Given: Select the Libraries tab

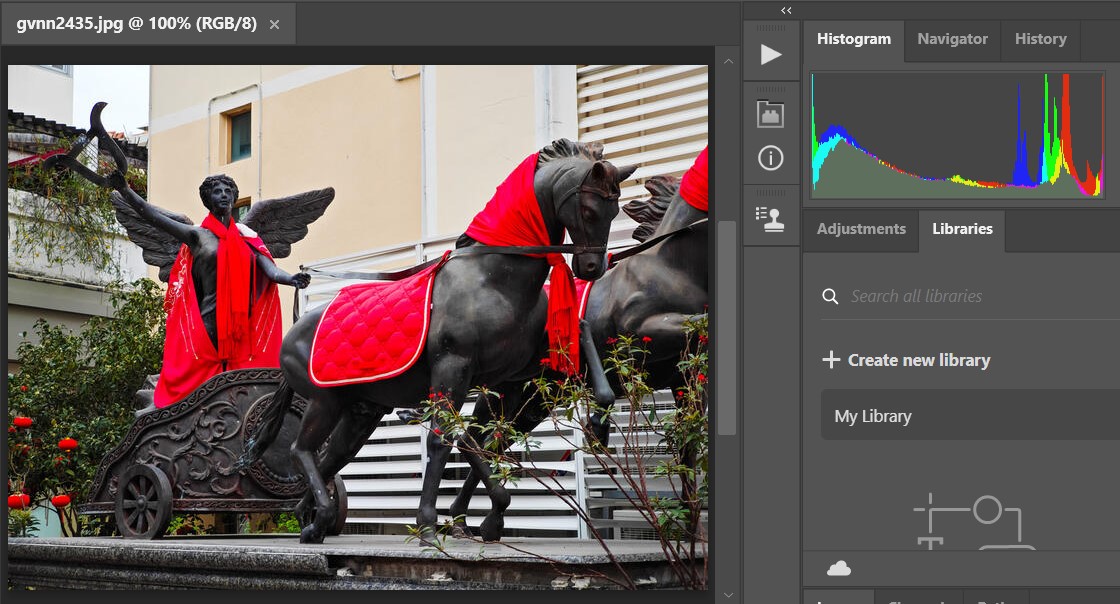Looking at the screenshot, I should tap(962, 229).
